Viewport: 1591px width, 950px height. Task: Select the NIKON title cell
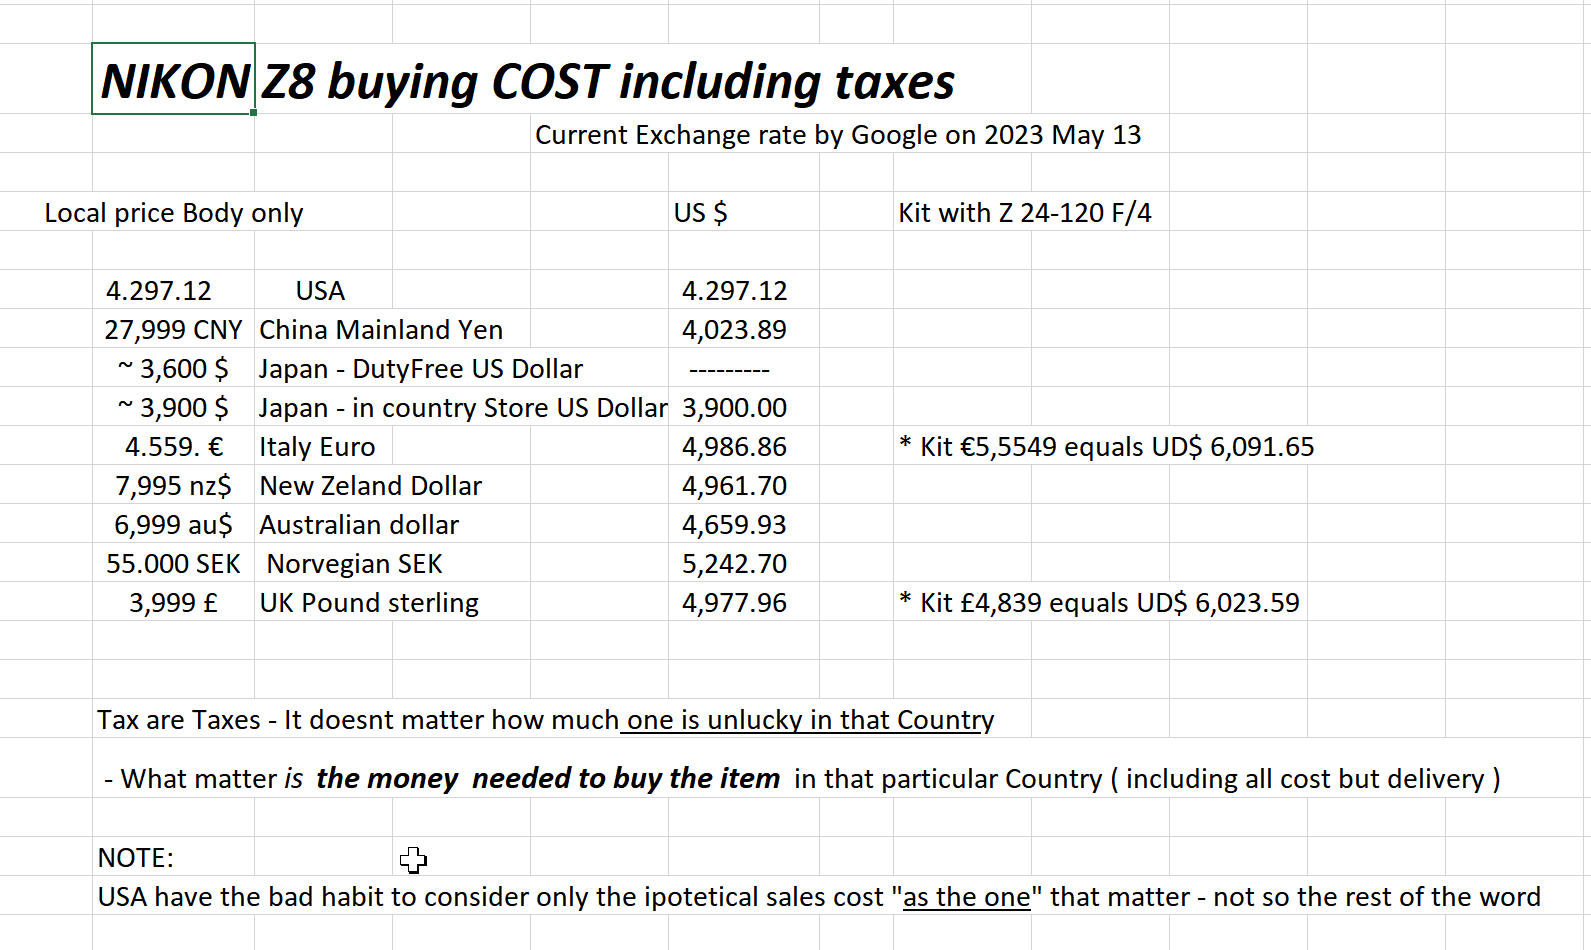[x=174, y=80]
